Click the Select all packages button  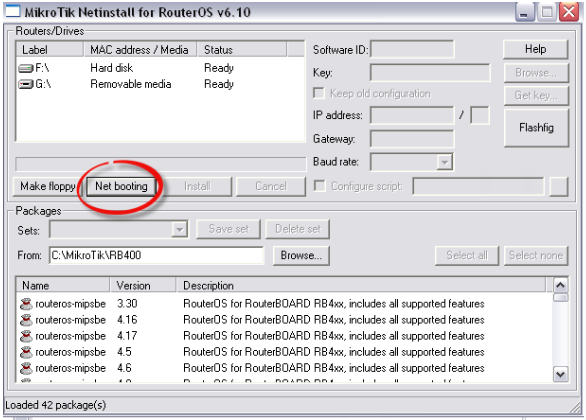pyautogui.click(x=467, y=256)
